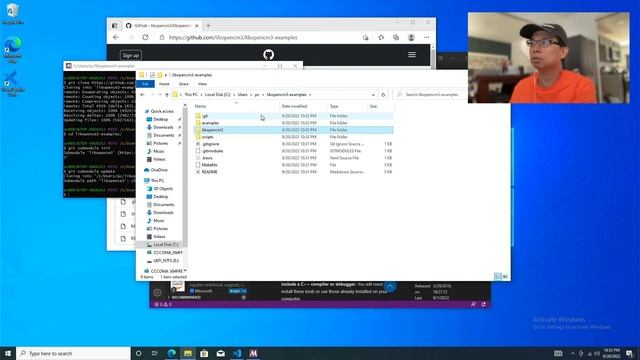This screenshot has width=640, height=360.
Task: Click the browser address bar URL
Action: [x=233, y=38]
